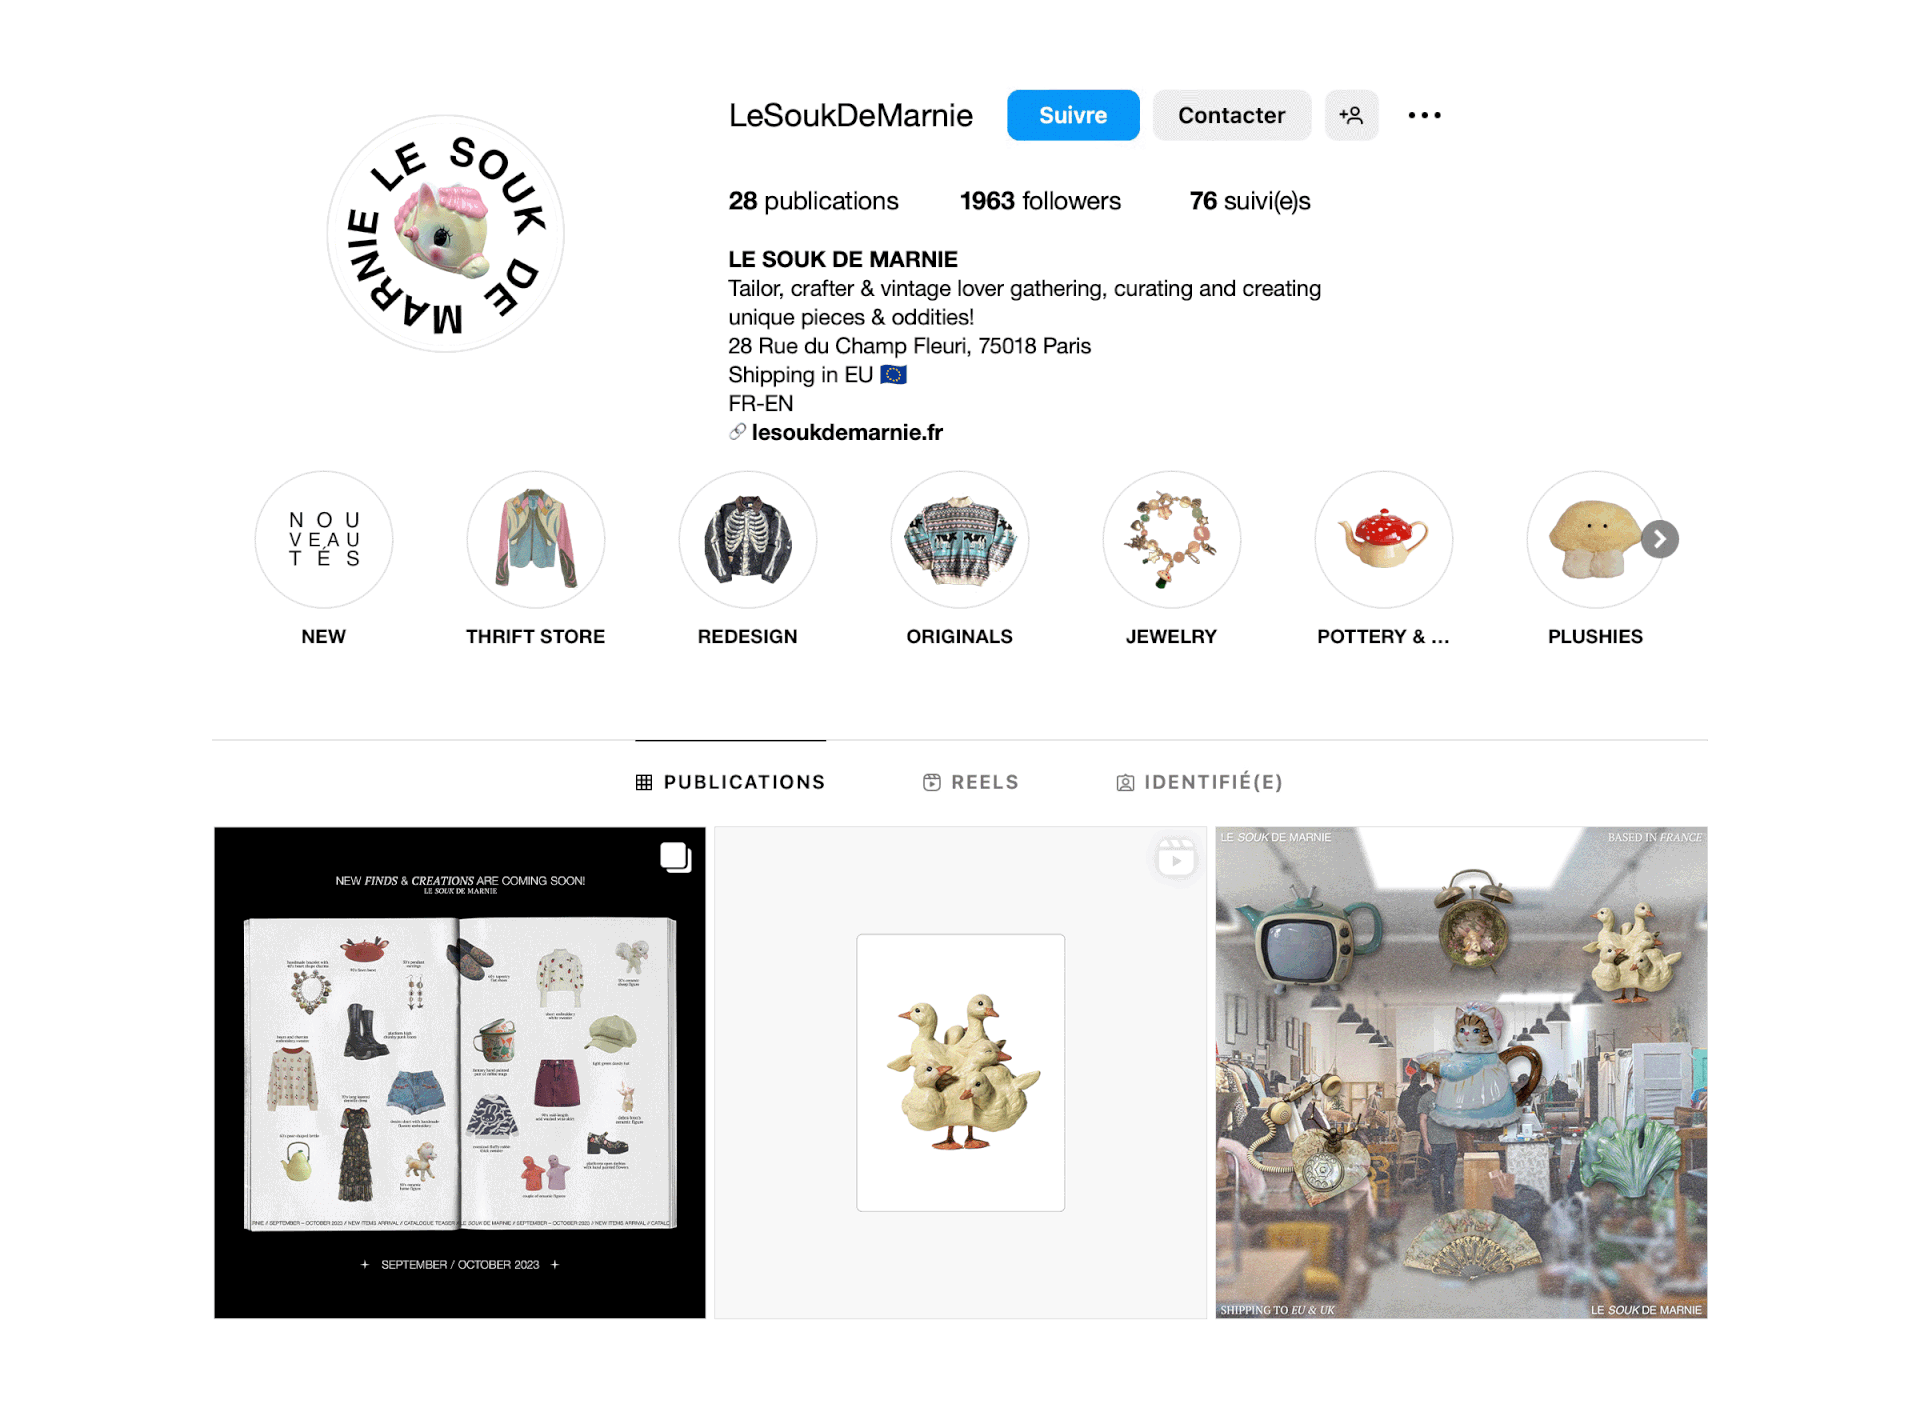1920x1408 pixels.
Task: Open the THRIFT STORE highlight circle
Action: (x=535, y=540)
